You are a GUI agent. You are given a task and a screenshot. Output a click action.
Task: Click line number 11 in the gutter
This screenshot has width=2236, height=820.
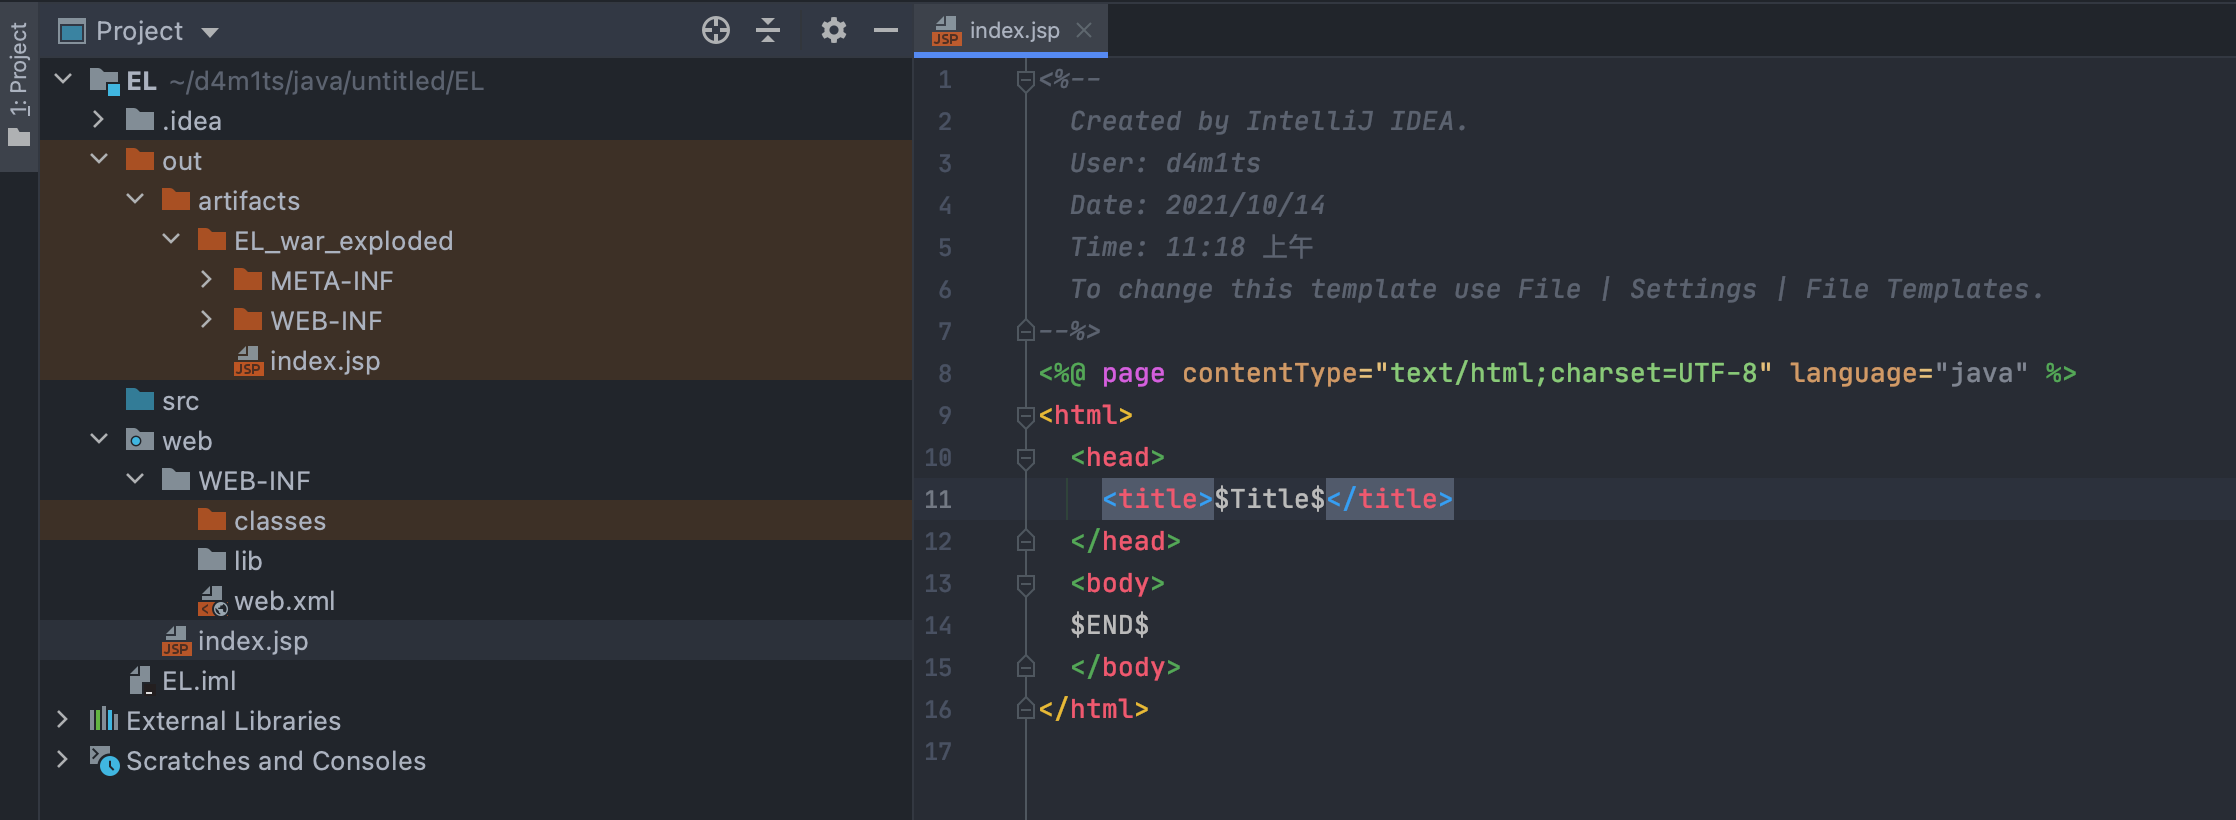tap(937, 499)
